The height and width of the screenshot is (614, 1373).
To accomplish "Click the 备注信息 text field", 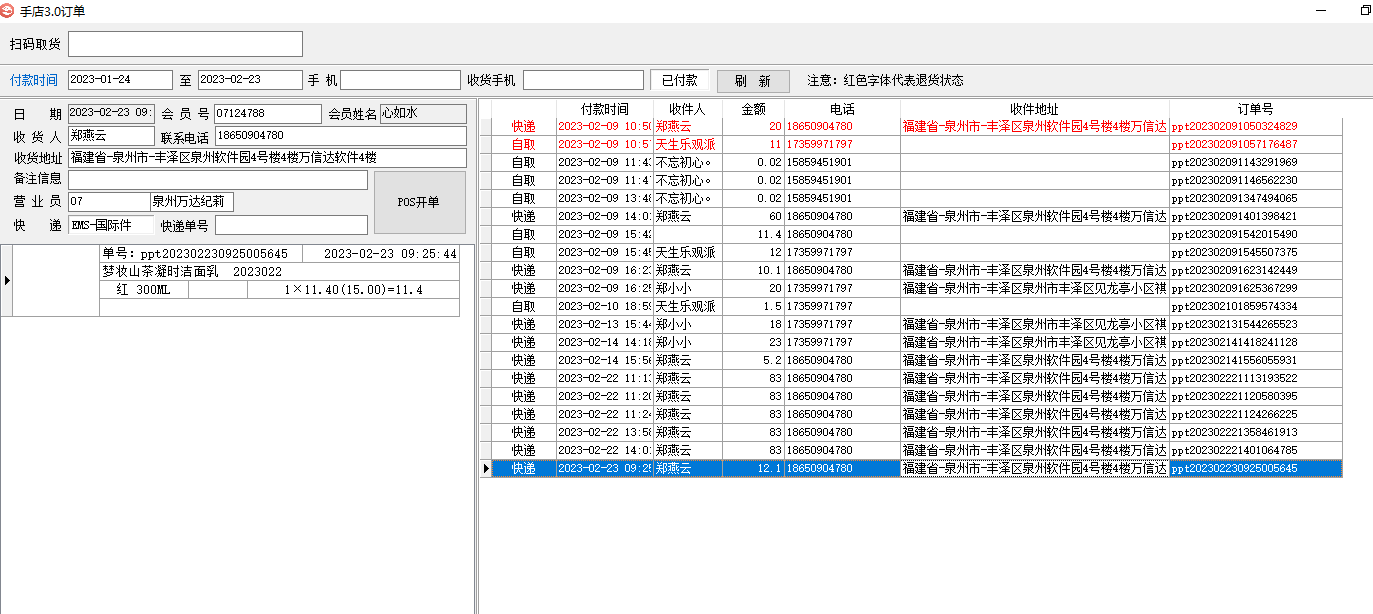I will point(217,180).
